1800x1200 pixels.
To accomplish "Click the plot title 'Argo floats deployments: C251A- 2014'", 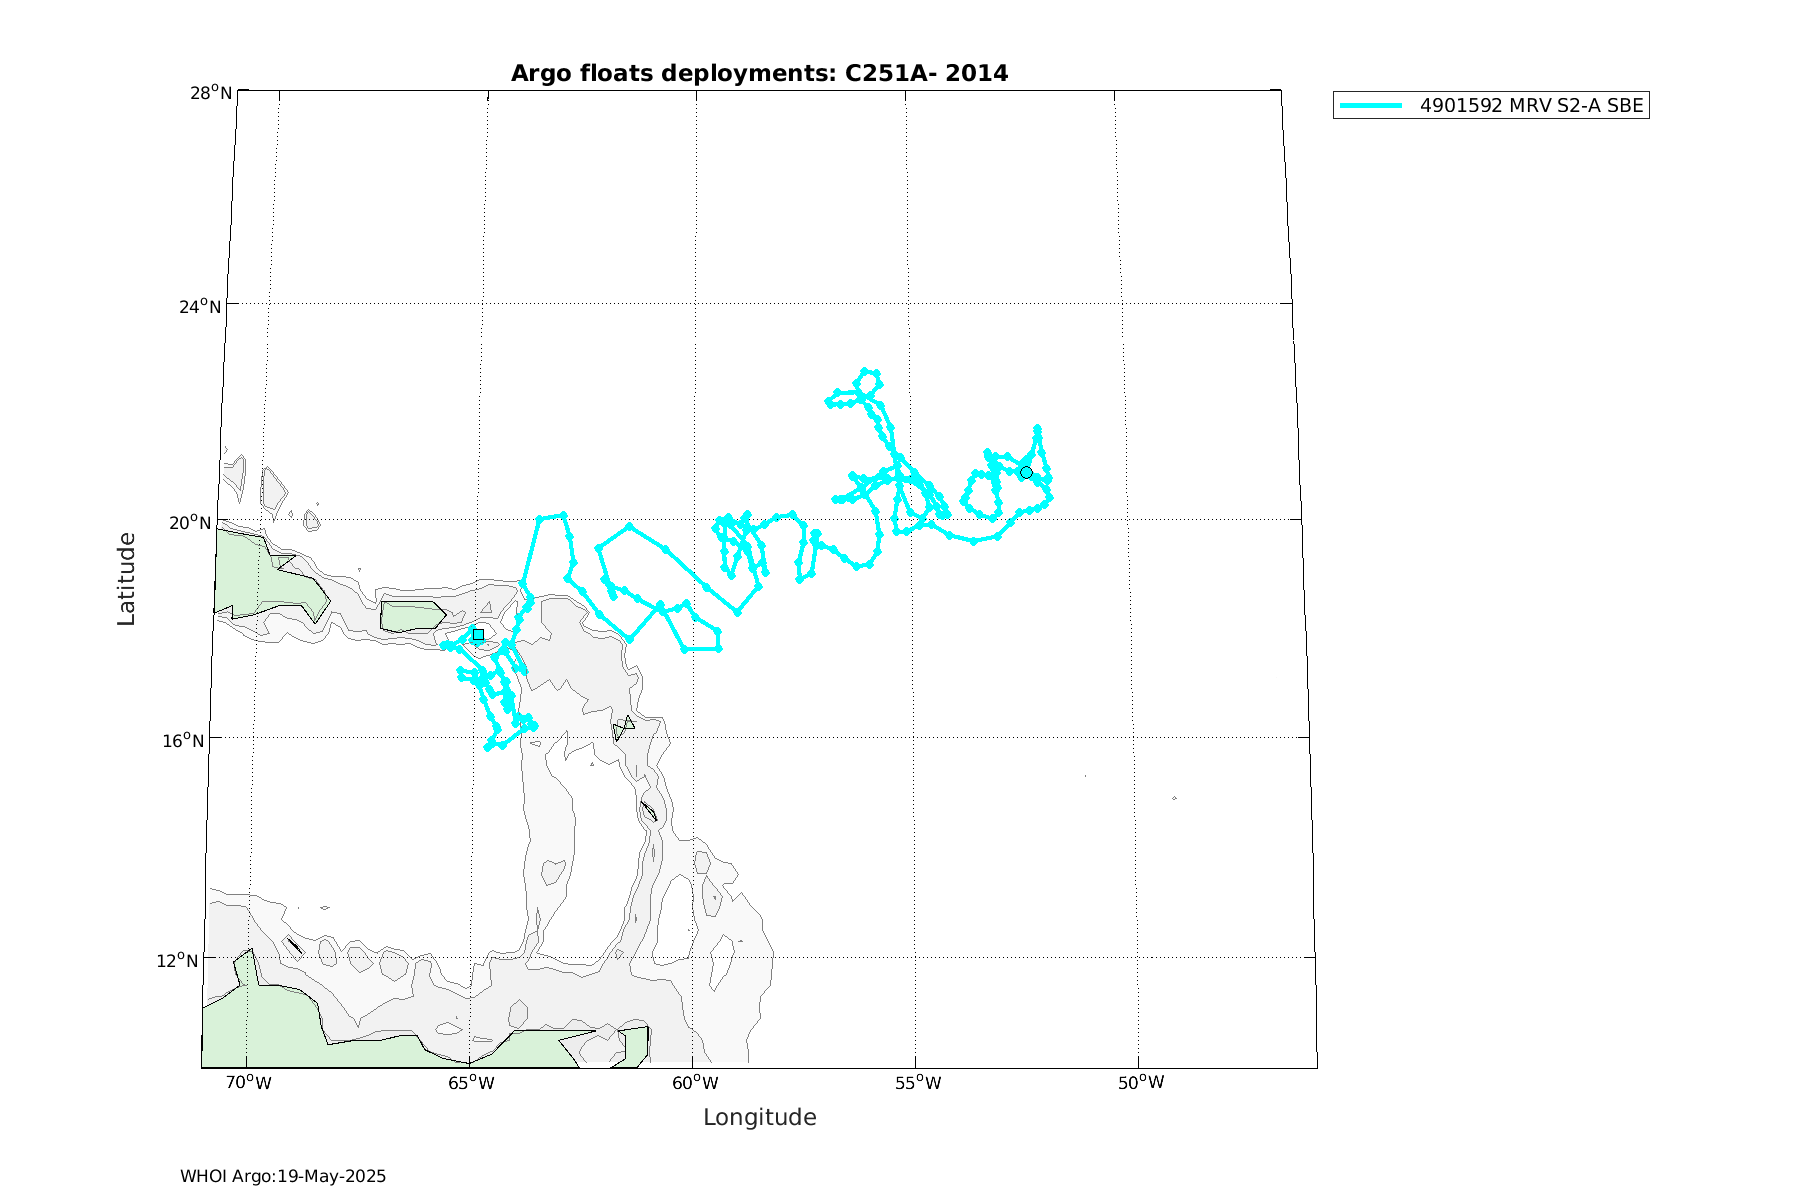I will click(759, 73).
